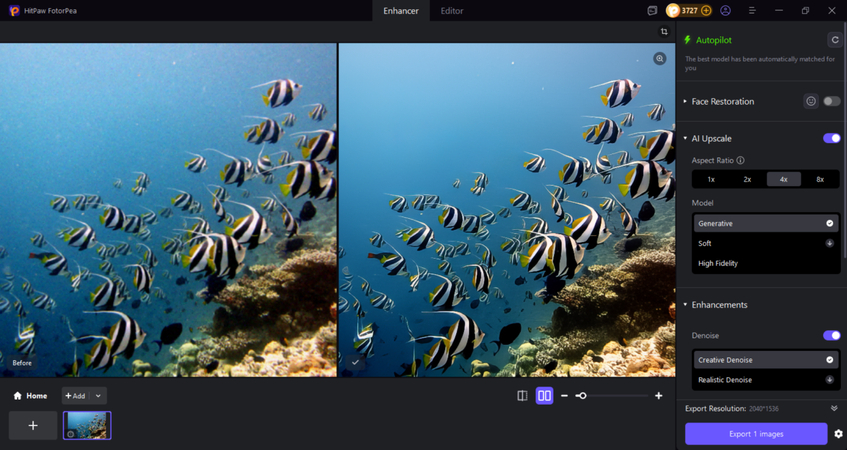Switch to the Editor tab

[452, 10]
